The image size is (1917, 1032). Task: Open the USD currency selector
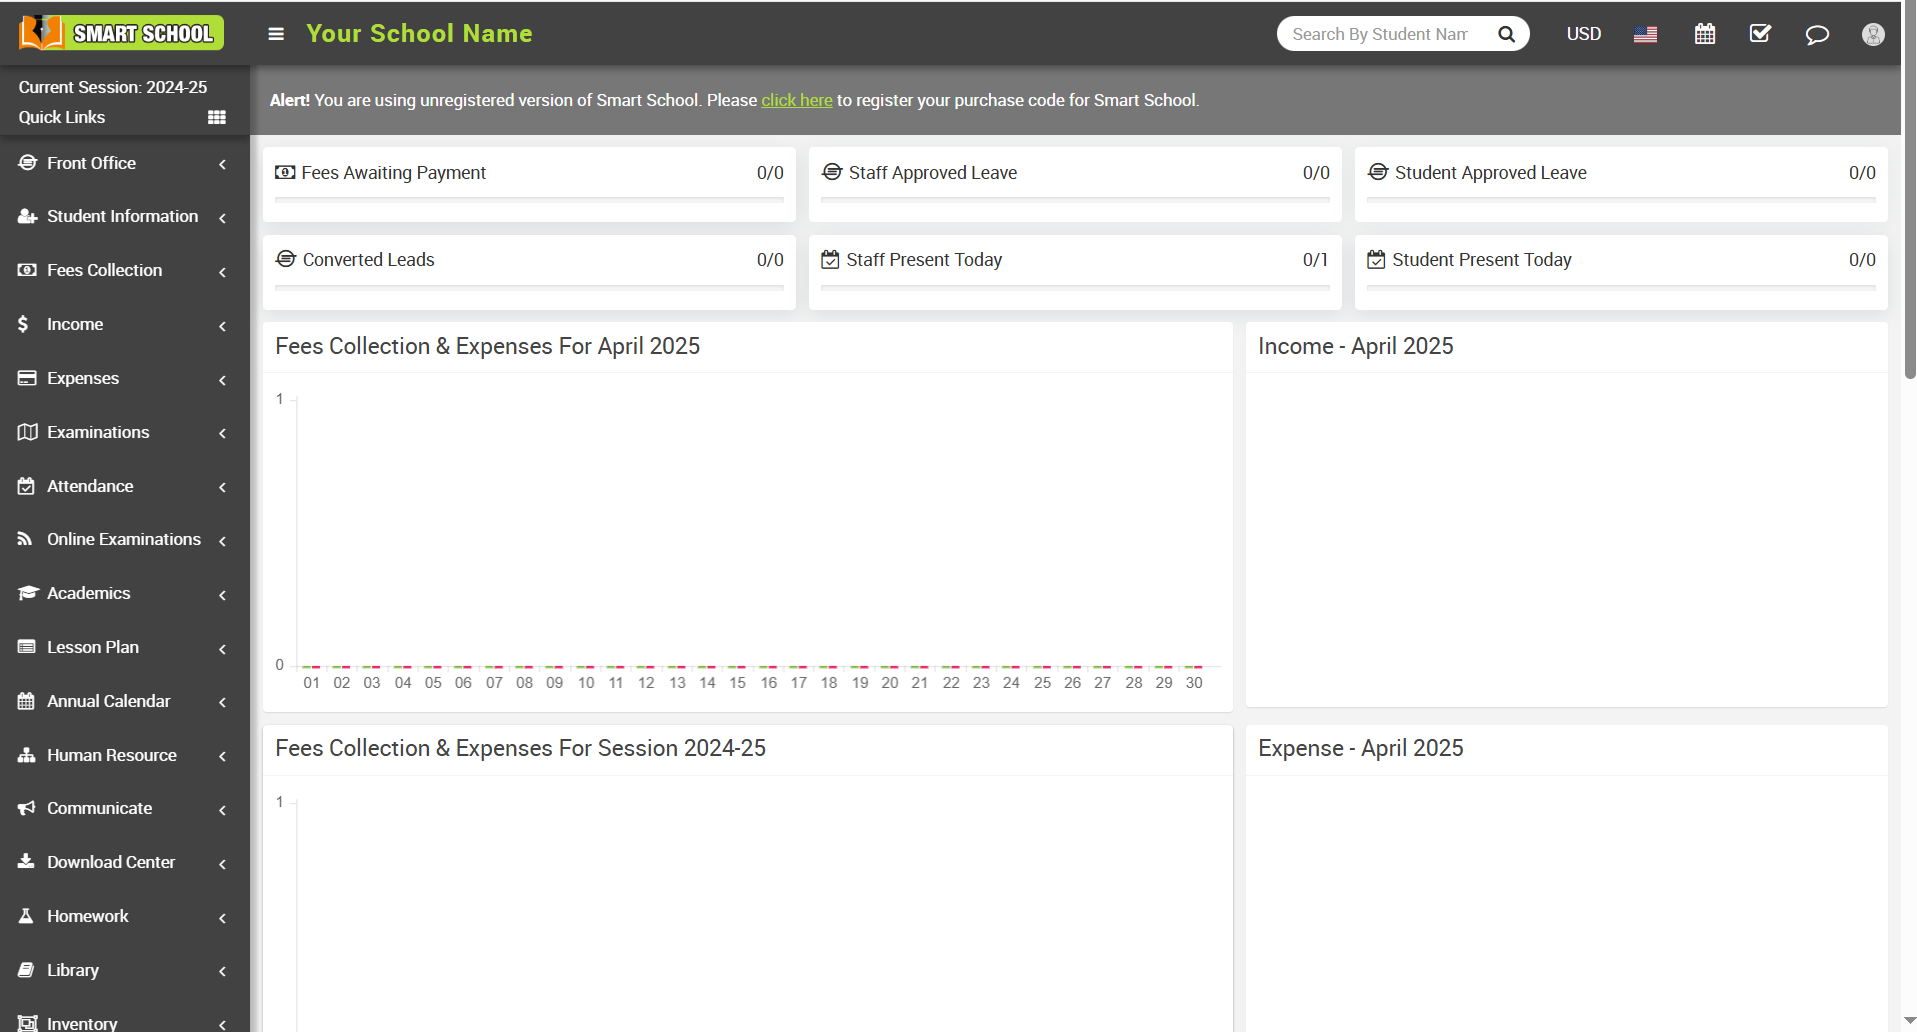coord(1583,34)
